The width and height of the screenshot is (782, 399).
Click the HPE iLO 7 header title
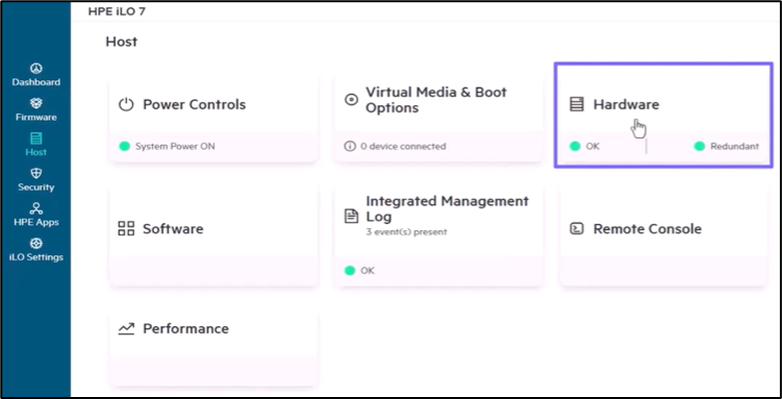(x=117, y=11)
